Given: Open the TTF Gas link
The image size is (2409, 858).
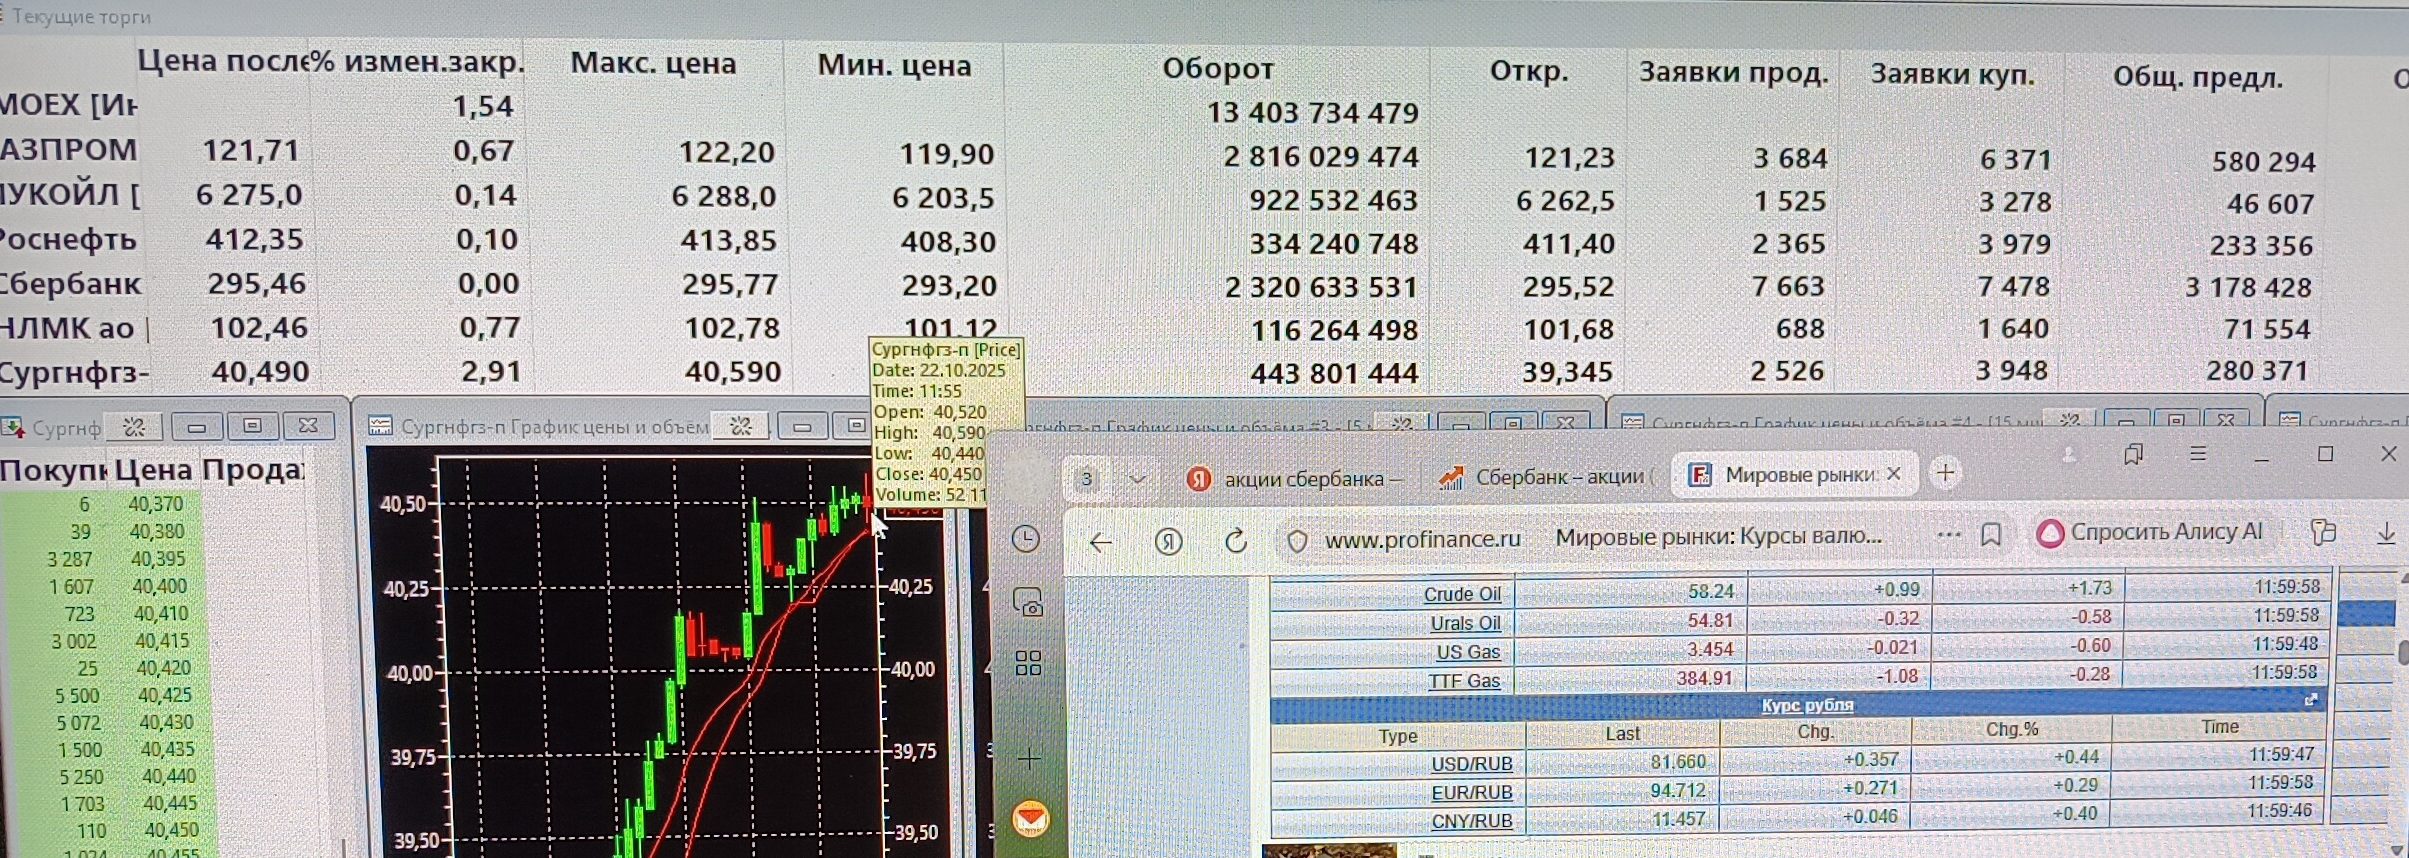Looking at the screenshot, I should tap(1464, 681).
